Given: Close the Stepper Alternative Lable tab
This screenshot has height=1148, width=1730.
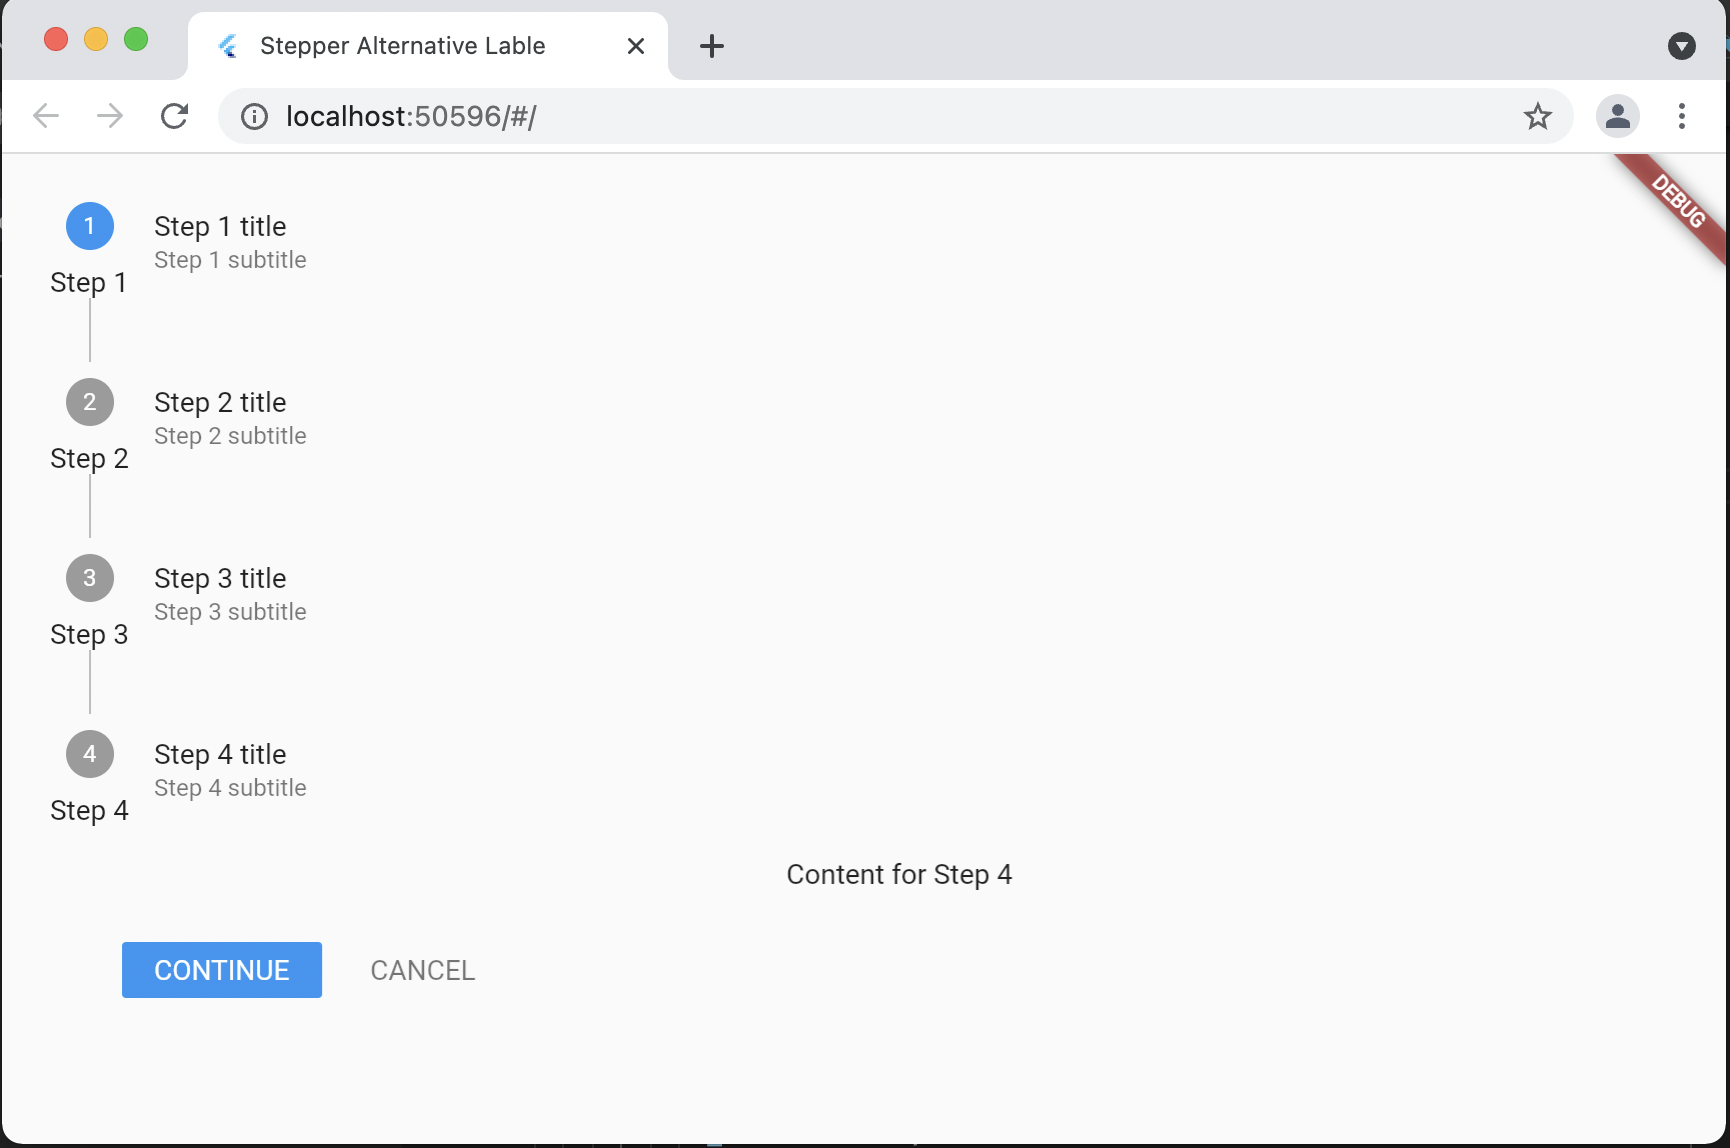Looking at the screenshot, I should [x=636, y=46].
